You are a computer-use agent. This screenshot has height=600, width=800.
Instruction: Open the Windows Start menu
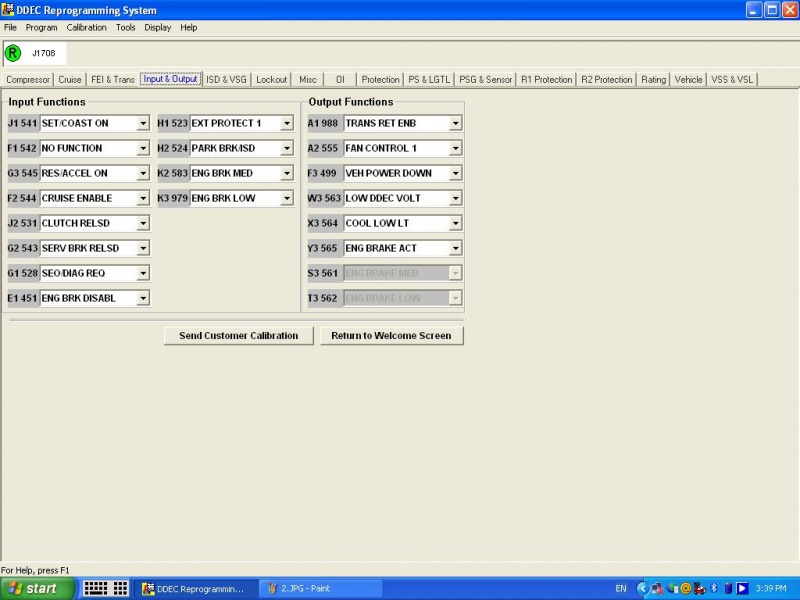click(x=34, y=588)
